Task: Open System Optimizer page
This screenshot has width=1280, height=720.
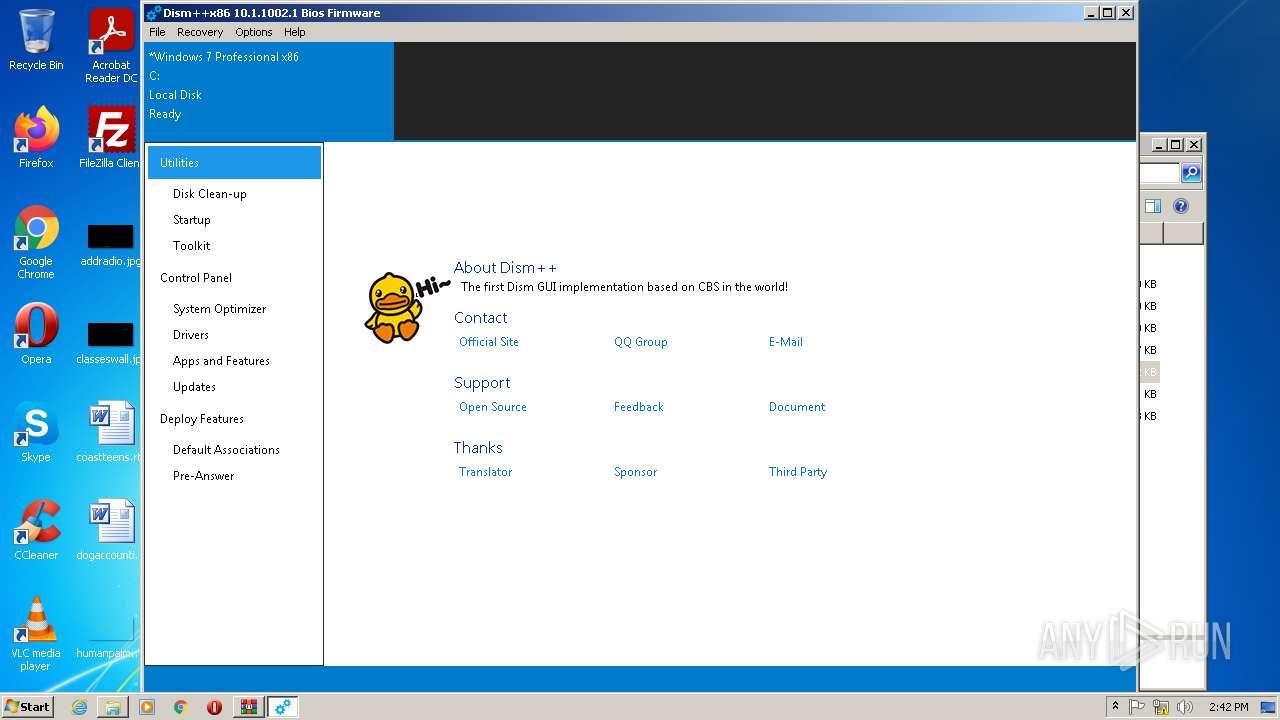Action: pos(219,309)
